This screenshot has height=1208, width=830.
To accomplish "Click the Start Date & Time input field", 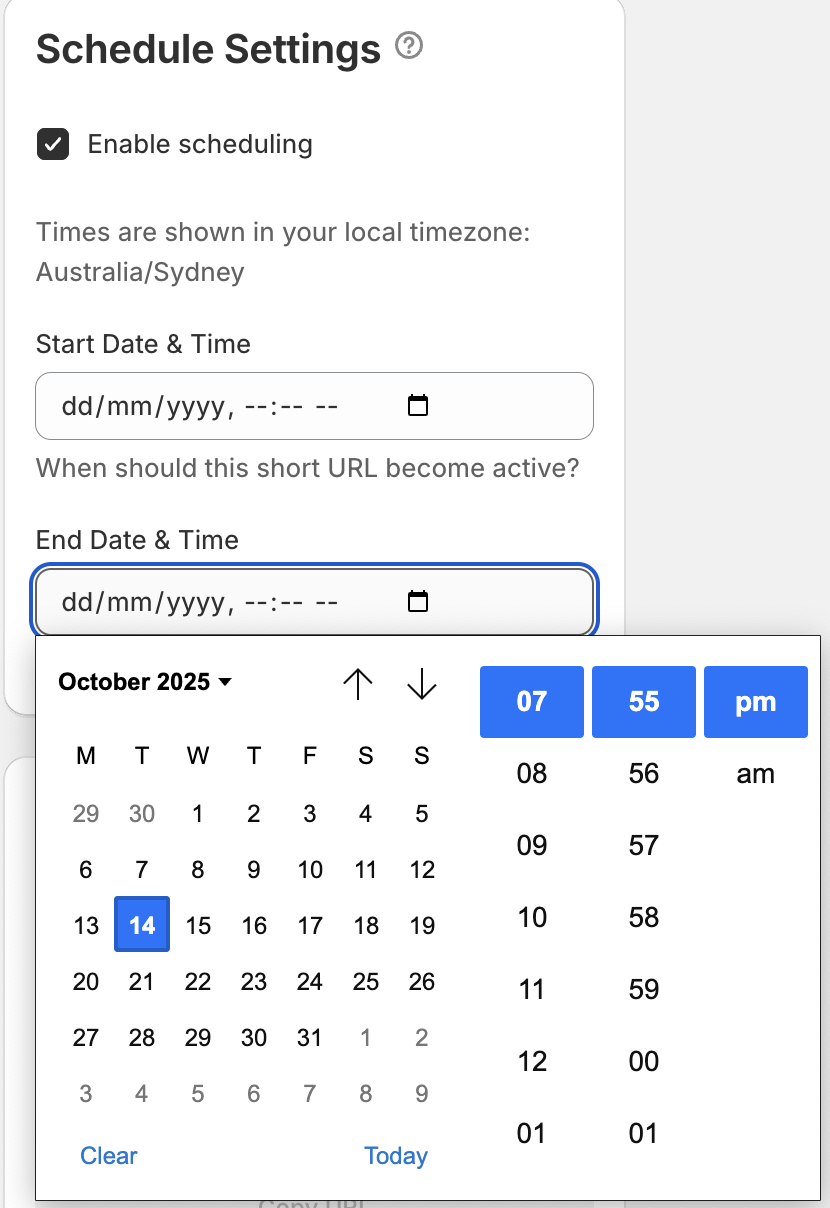I will [x=200, y=405].
